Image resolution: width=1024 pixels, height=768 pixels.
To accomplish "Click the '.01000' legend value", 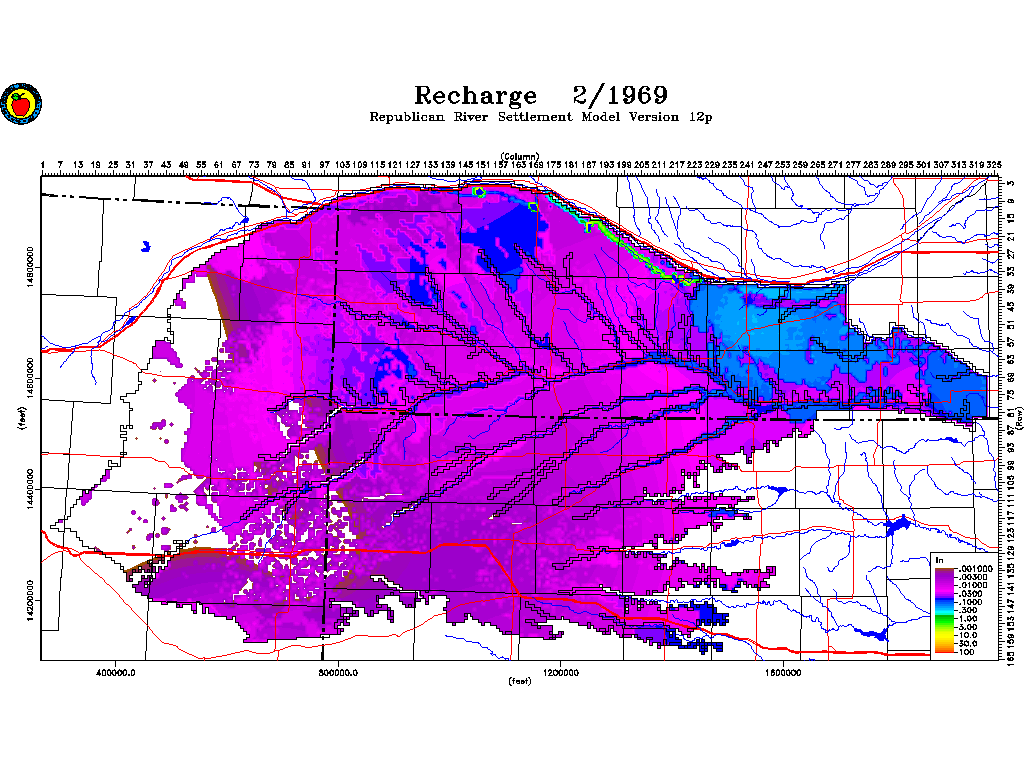I will (x=973, y=585).
